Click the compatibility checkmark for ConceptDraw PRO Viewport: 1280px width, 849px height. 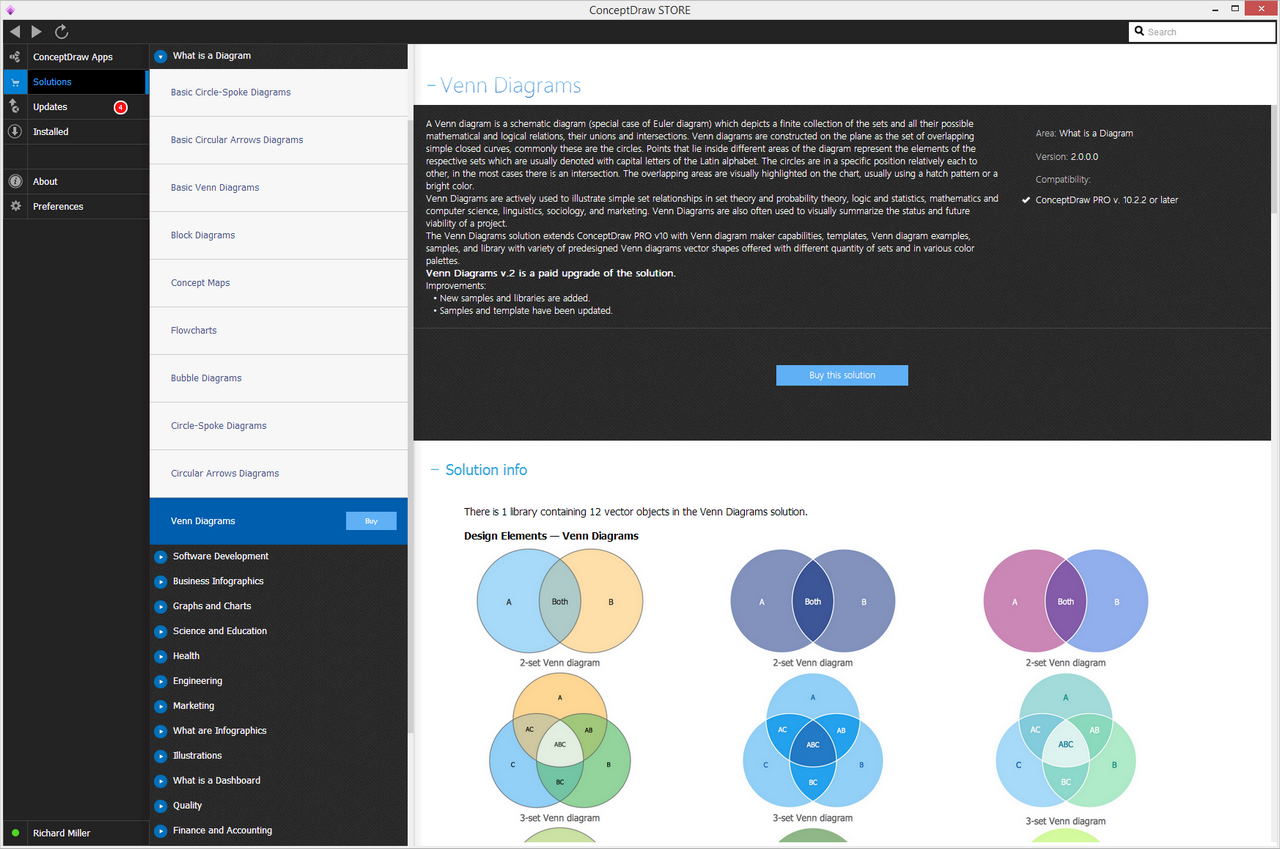[1026, 200]
